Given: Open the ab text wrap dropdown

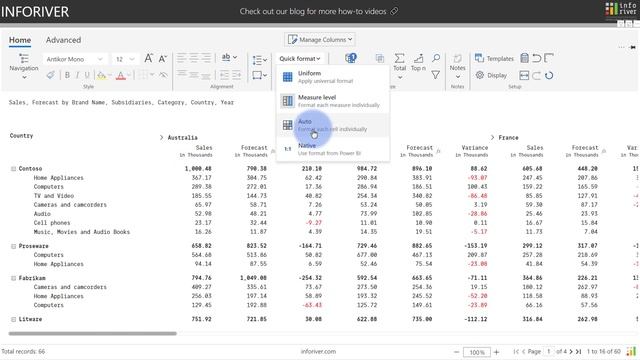Looking at the screenshot, I should [229, 58].
